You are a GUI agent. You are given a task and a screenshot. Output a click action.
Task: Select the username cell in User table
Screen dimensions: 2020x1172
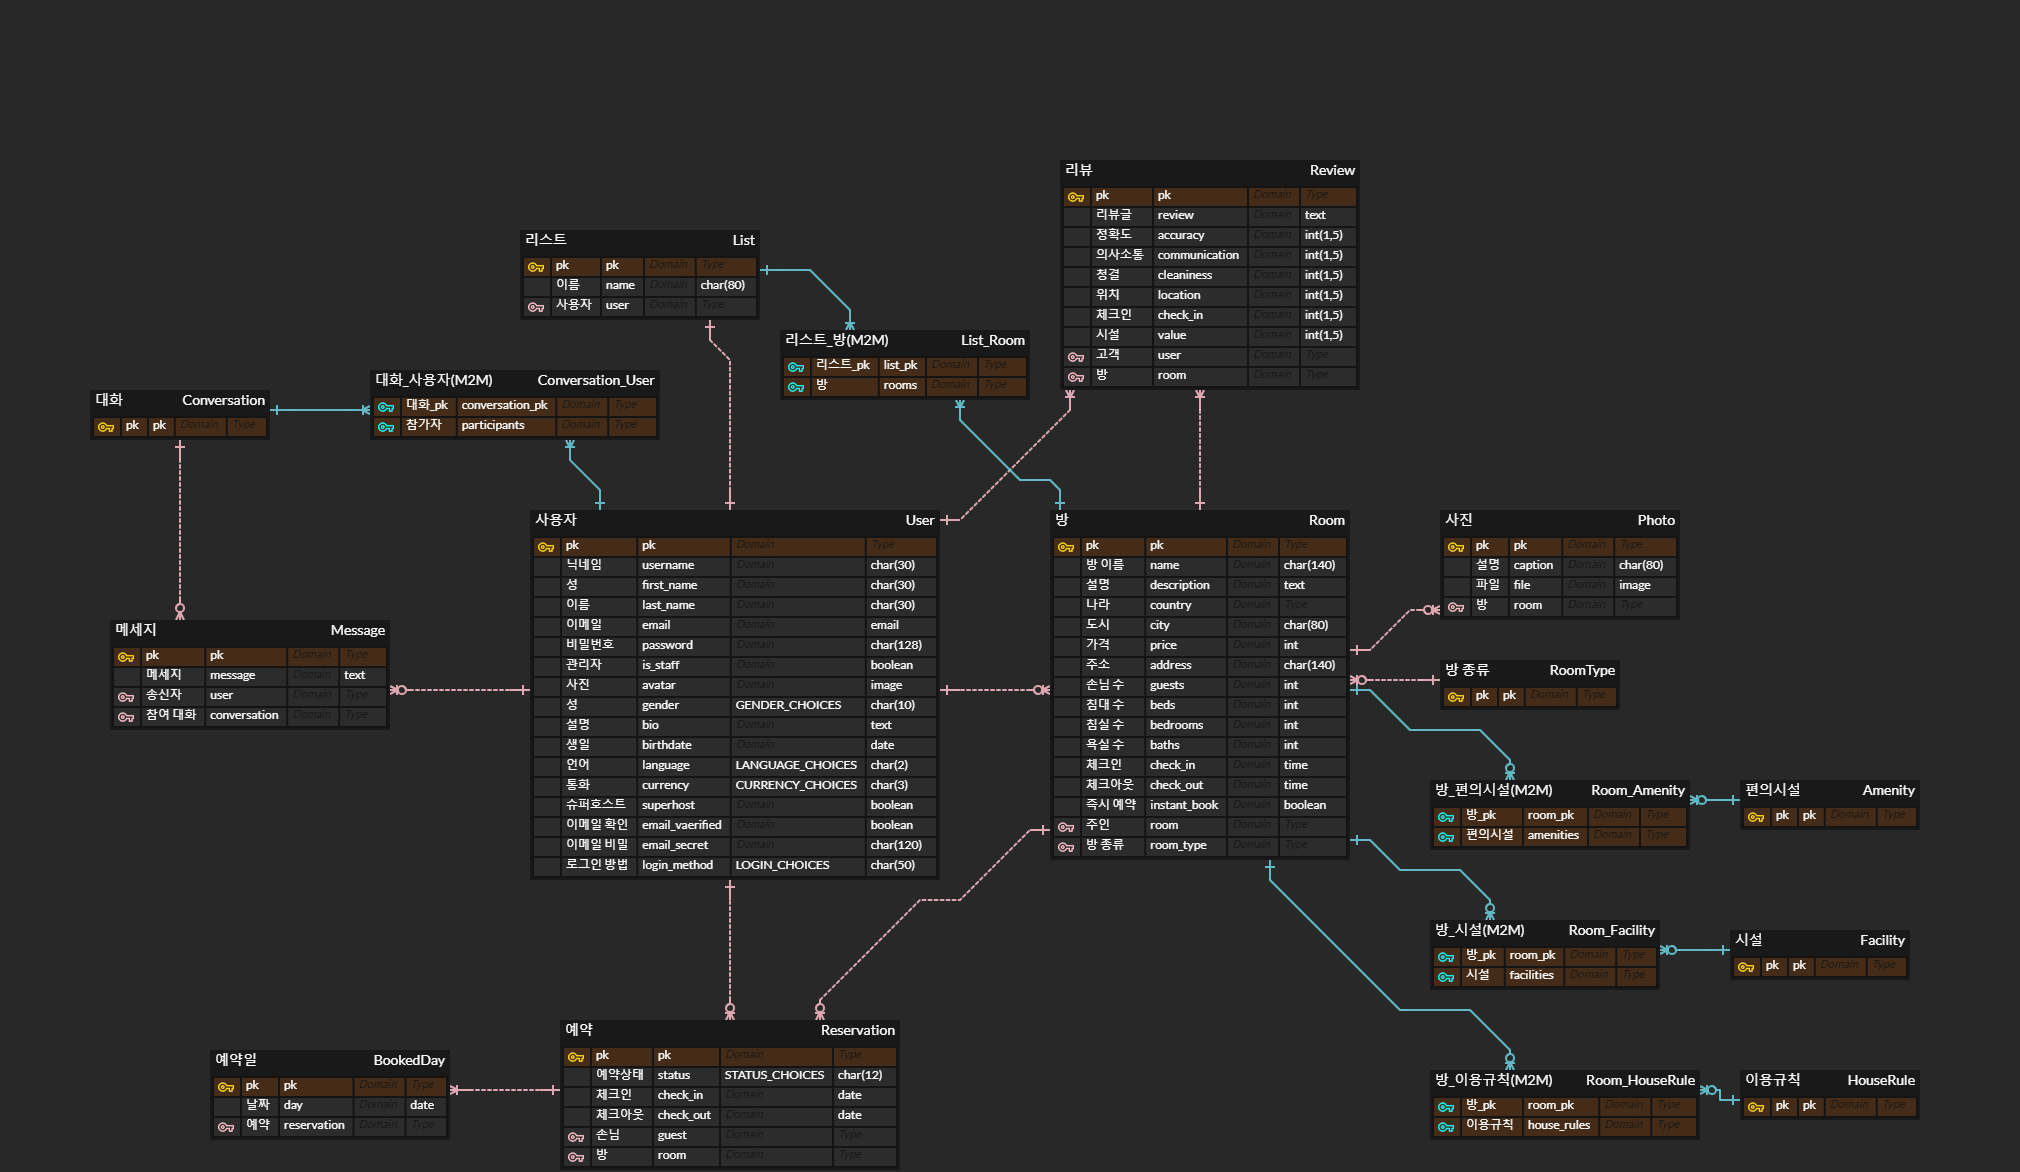click(x=683, y=565)
